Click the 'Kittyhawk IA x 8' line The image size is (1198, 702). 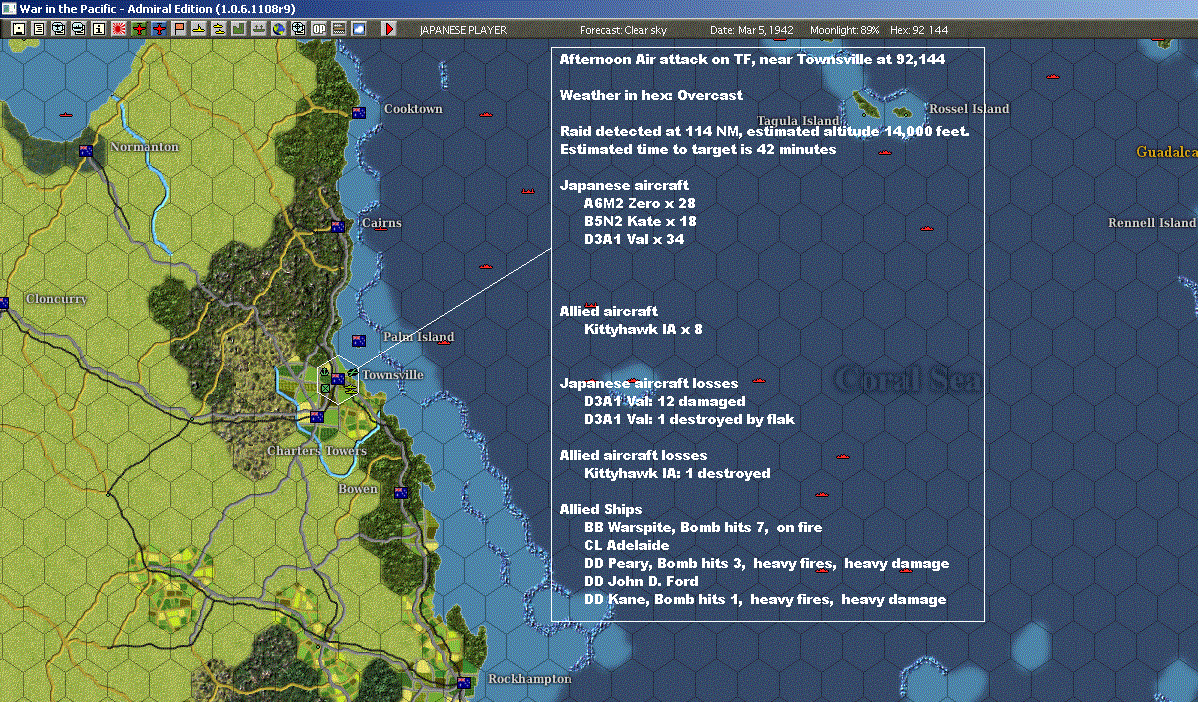pos(643,329)
